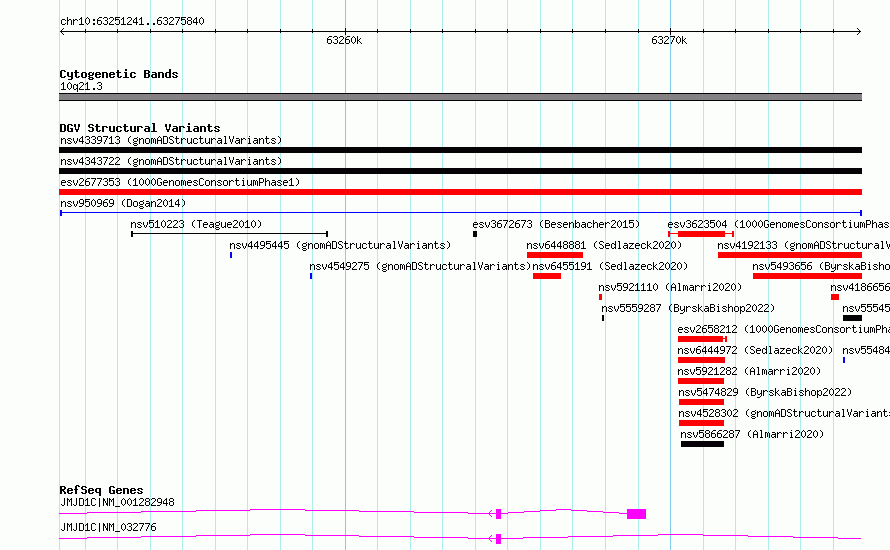
Task: Click red bar under nsv4192133
Action: (x=790, y=255)
